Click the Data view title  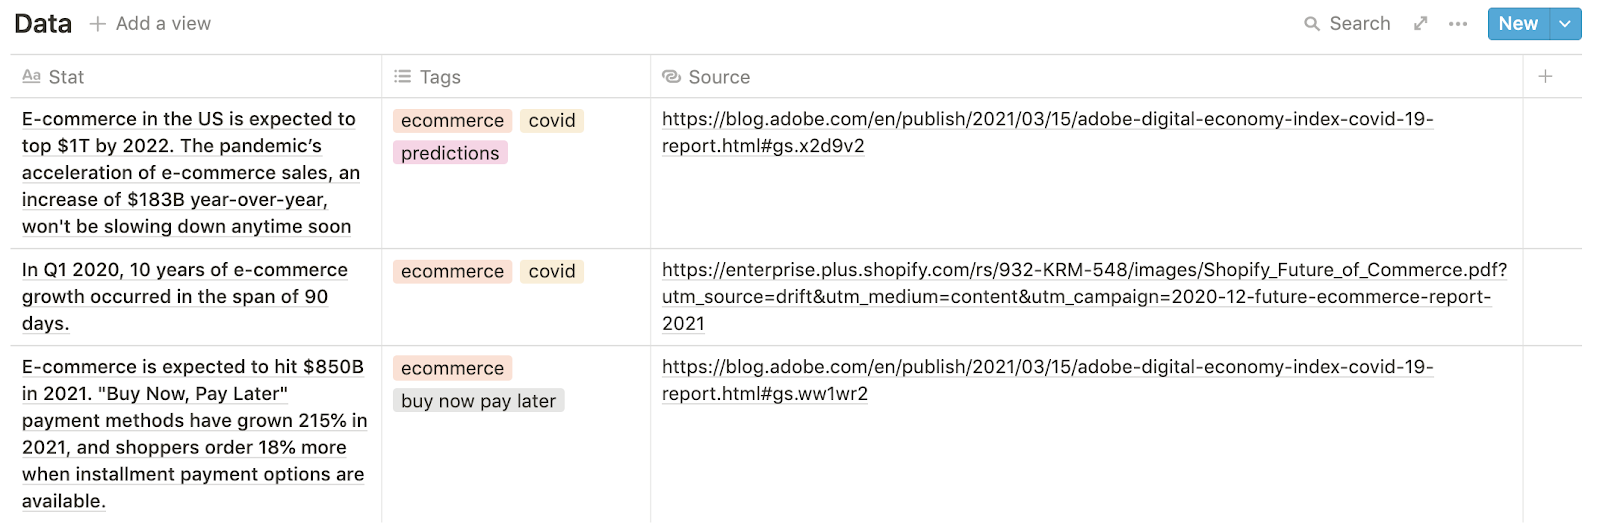tap(43, 24)
